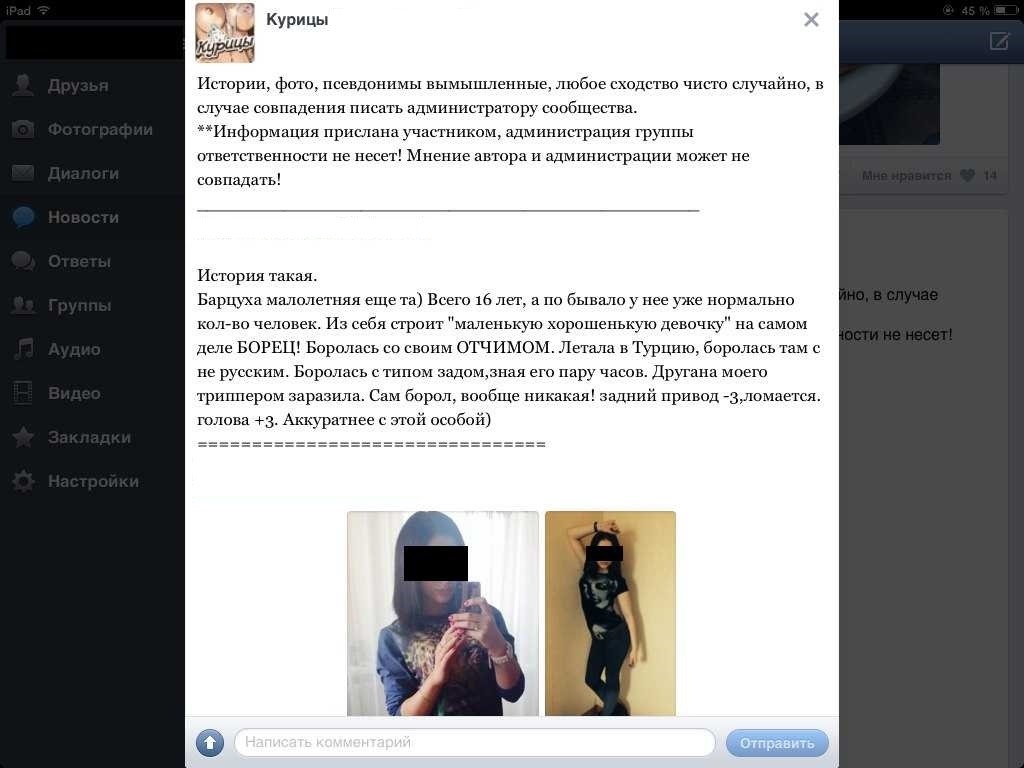This screenshot has height=768, width=1024.
Task: Open Диалоги envelope icon
Action: (x=24, y=173)
